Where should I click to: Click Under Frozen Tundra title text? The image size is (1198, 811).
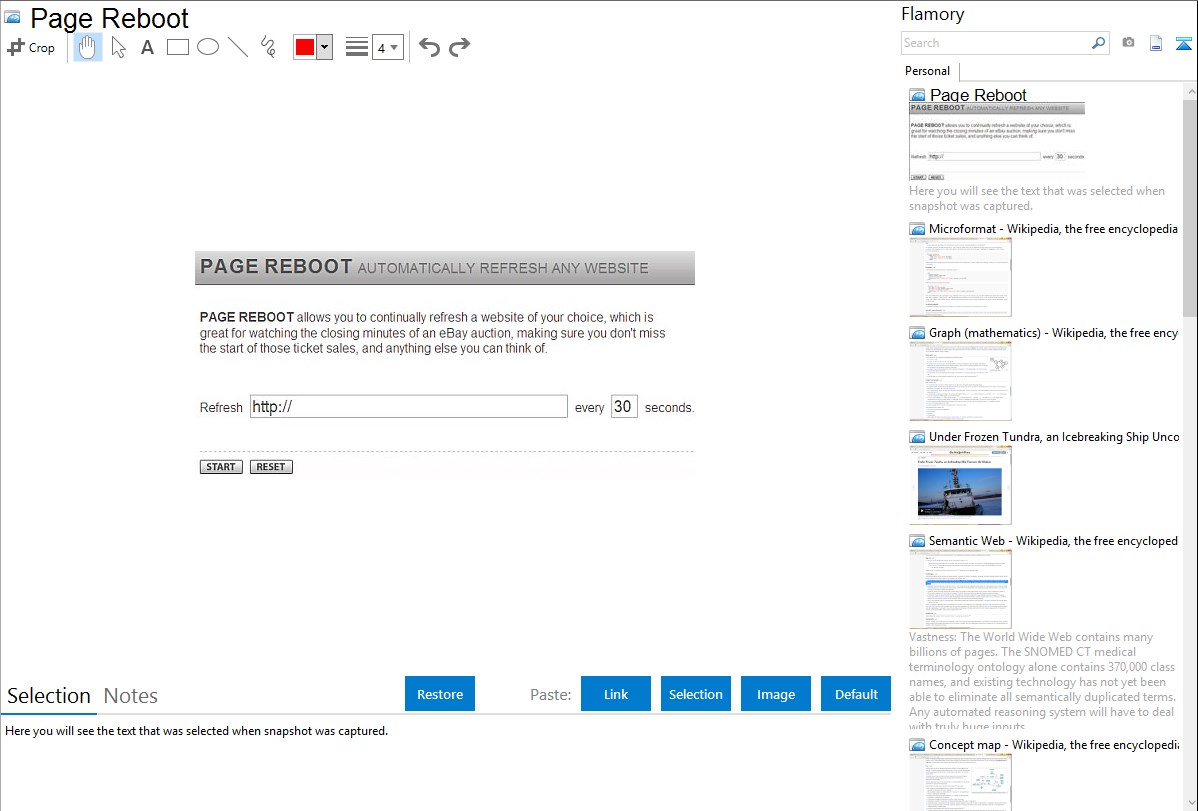click(1054, 436)
